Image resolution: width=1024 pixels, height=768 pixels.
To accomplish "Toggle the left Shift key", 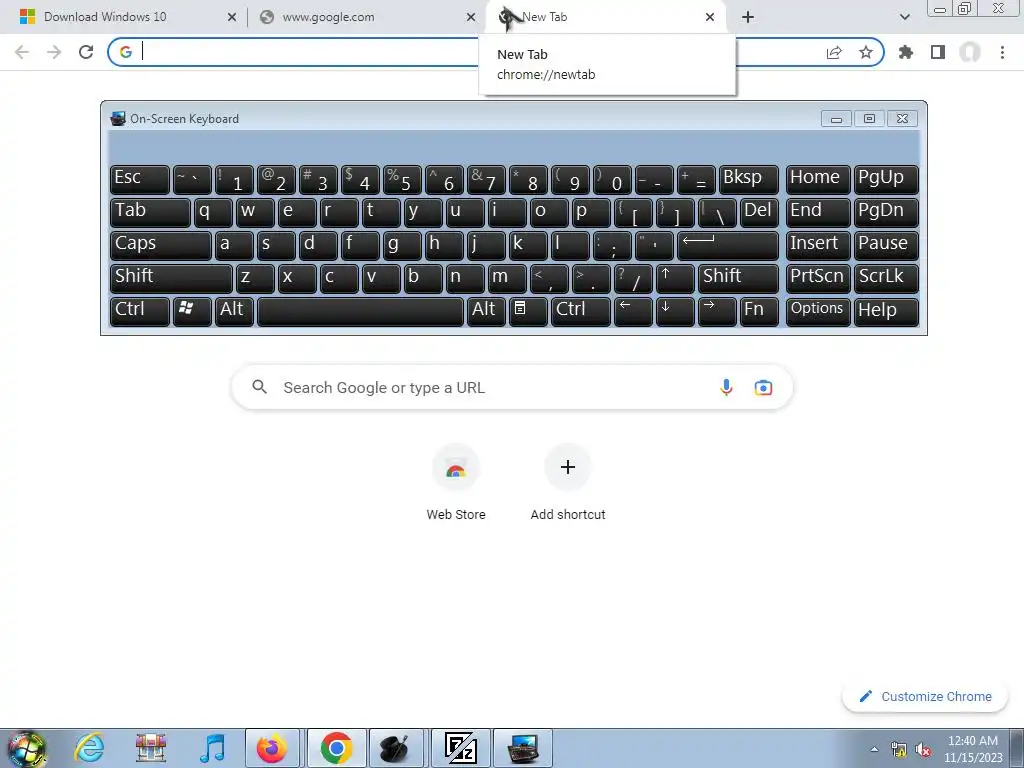I will (171, 278).
